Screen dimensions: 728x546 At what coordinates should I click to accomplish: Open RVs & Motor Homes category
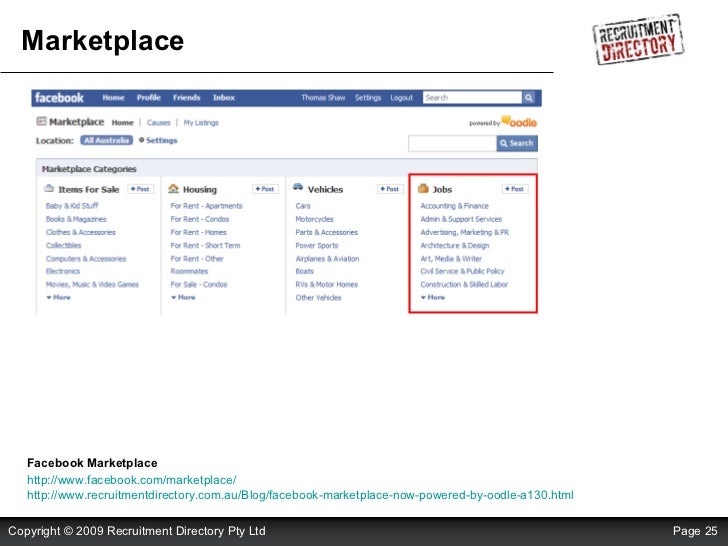tap(326, 284)
